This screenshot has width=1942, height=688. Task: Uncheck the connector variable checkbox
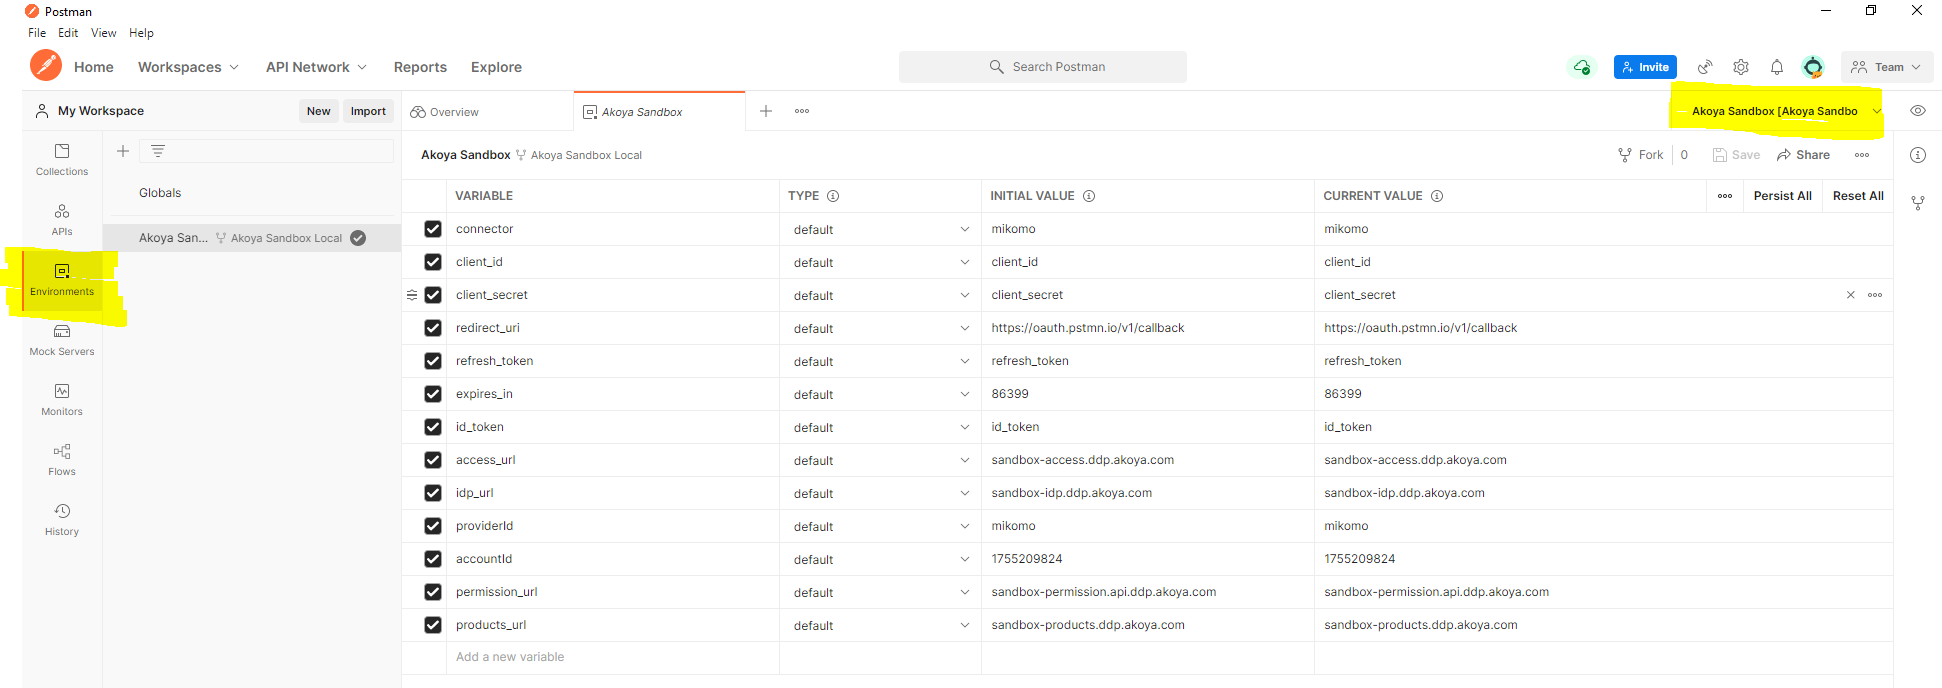[x=433, y=229]
